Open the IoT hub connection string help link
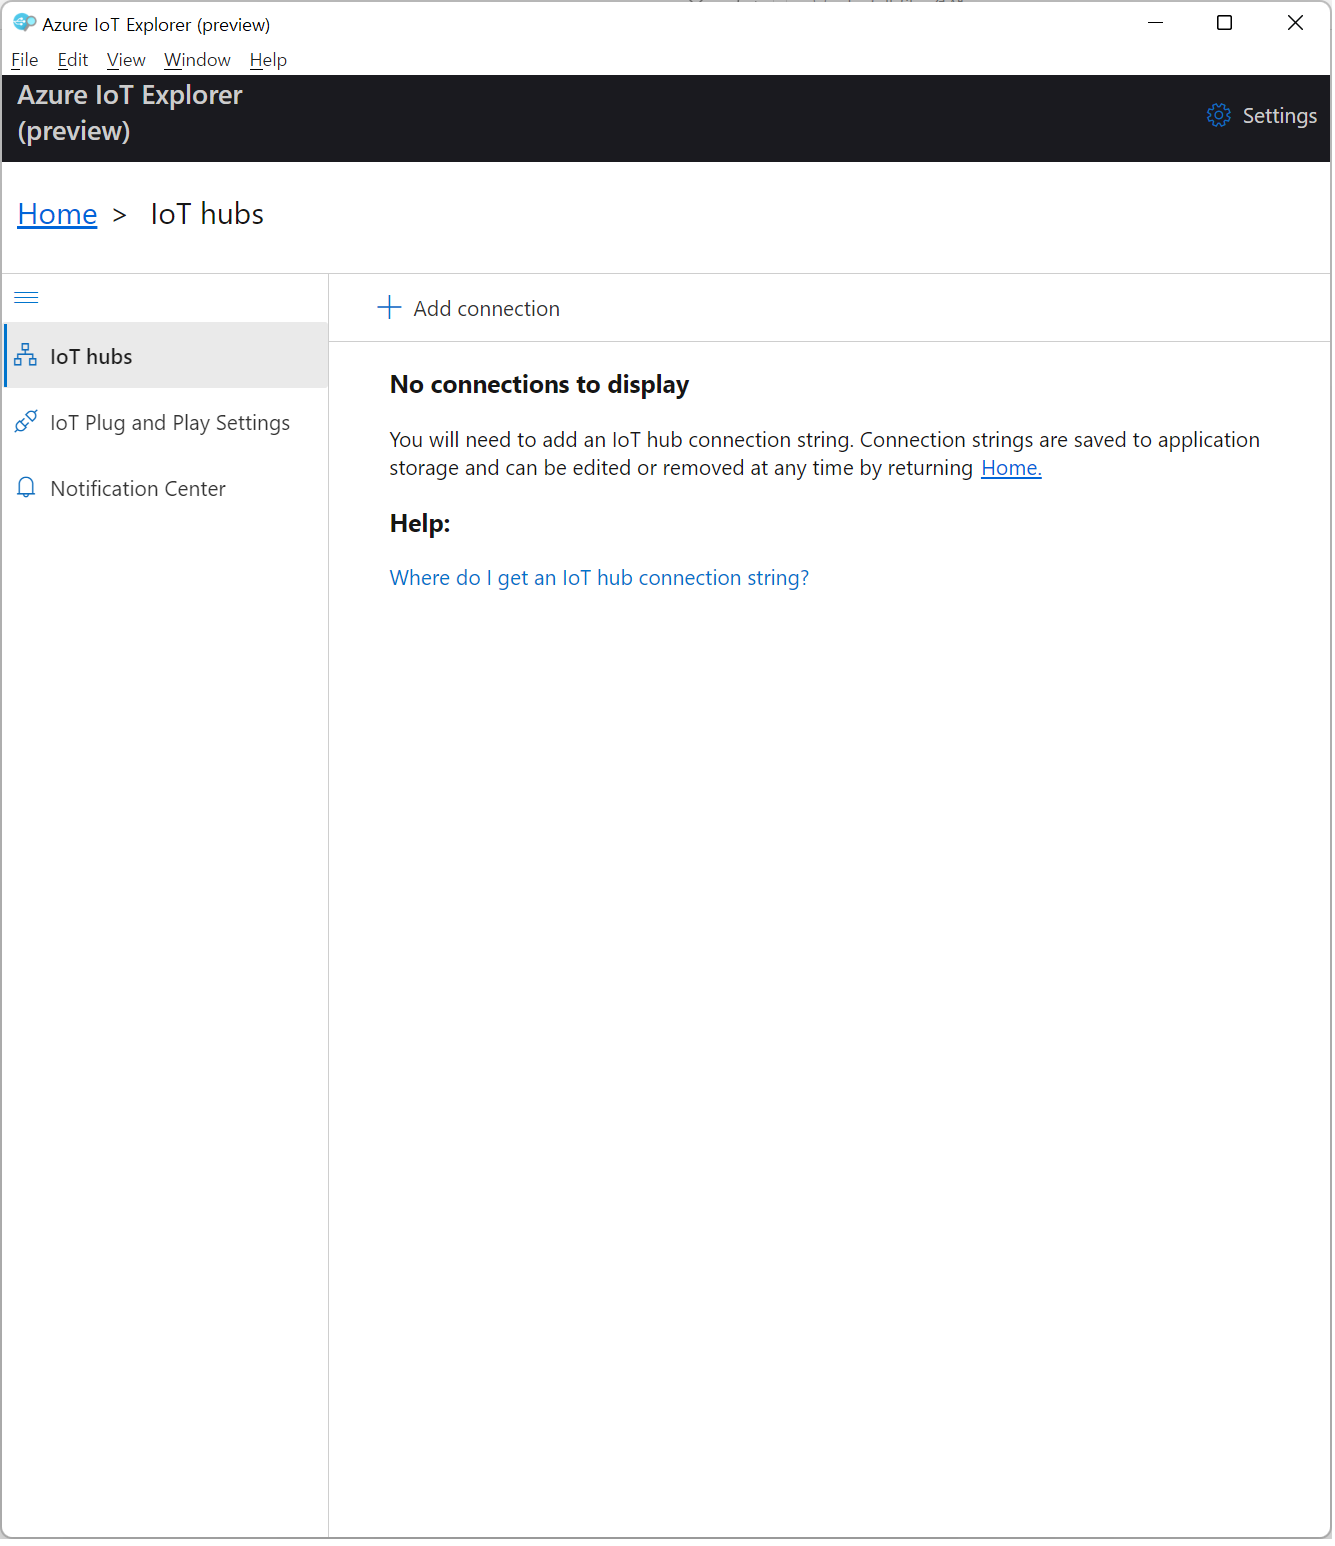 [x=598, y=577]
